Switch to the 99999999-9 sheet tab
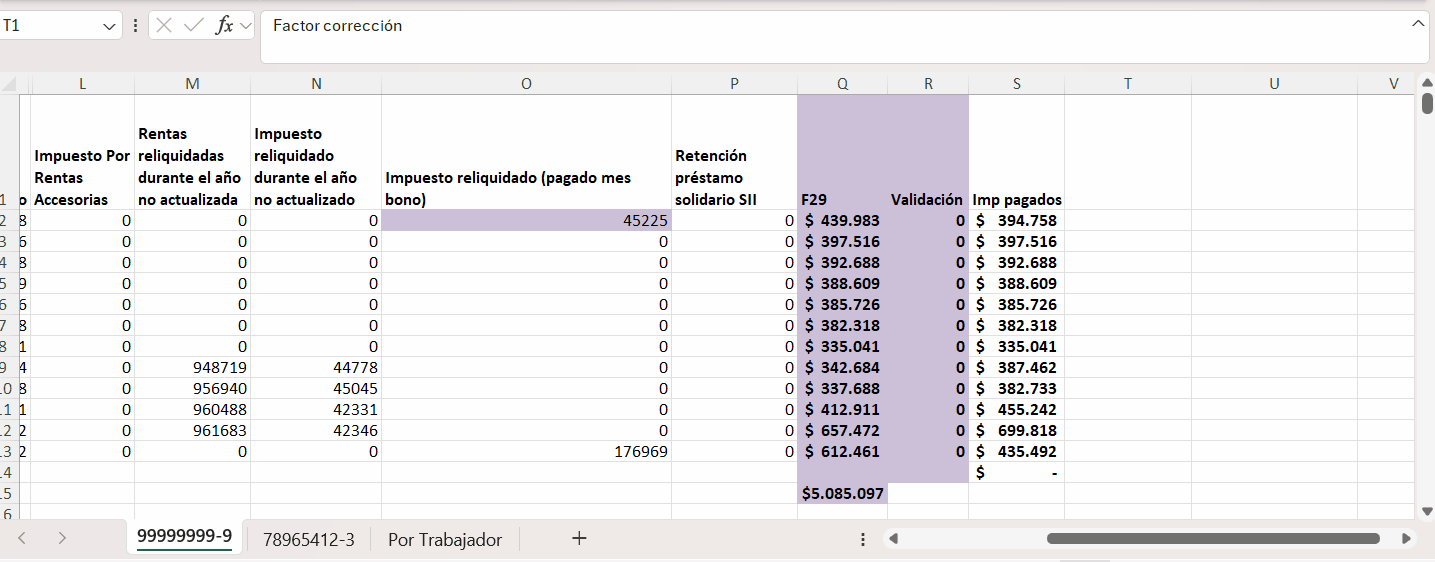 (x=185, y=537)
